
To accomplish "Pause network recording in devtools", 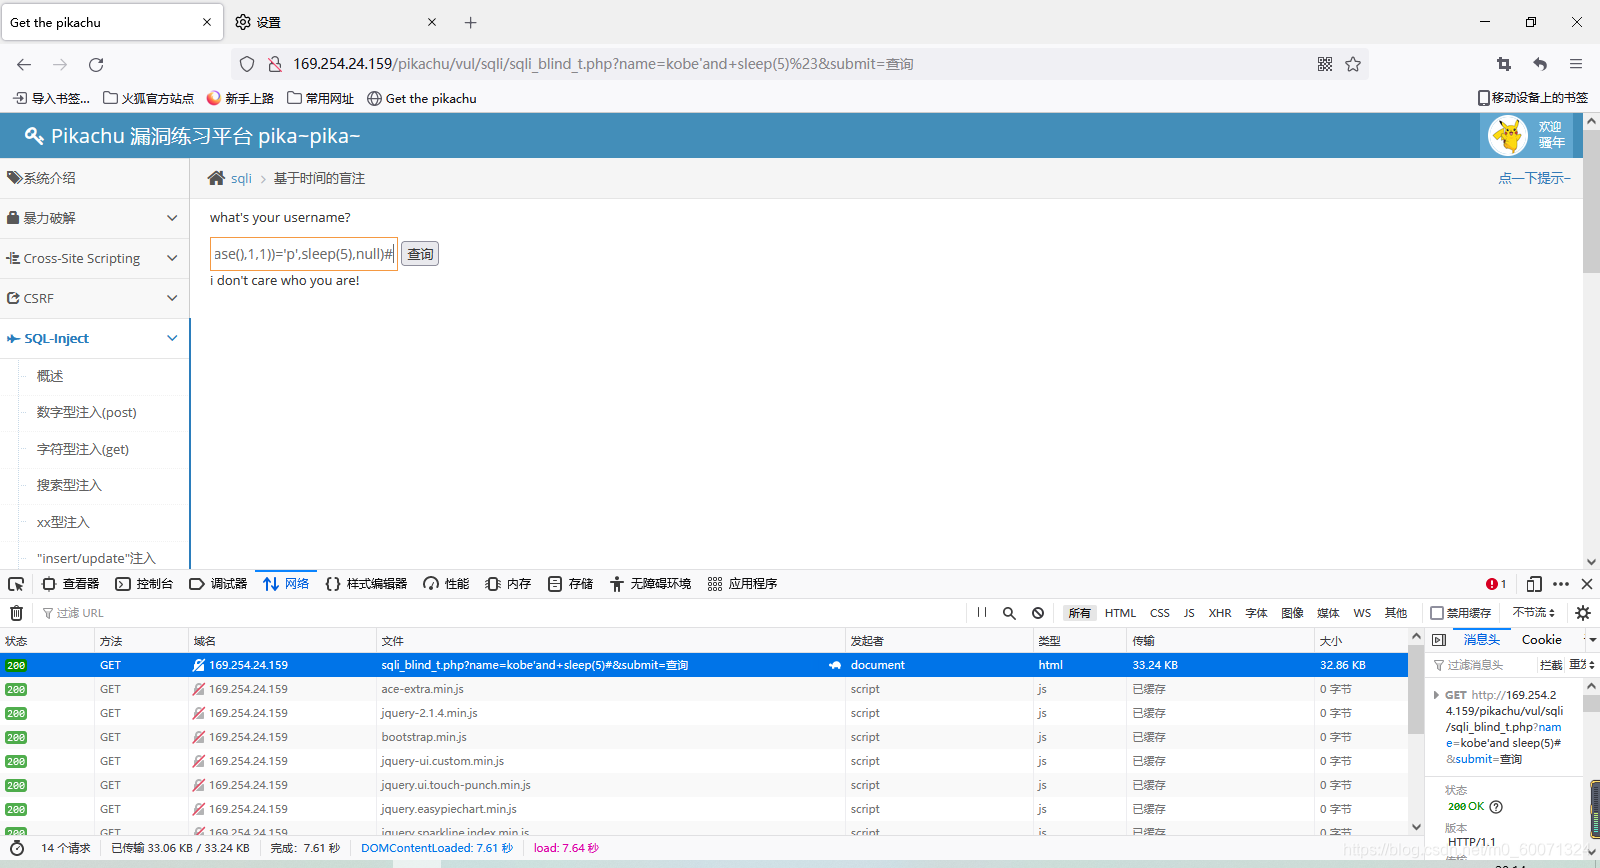I will [982, 613].
